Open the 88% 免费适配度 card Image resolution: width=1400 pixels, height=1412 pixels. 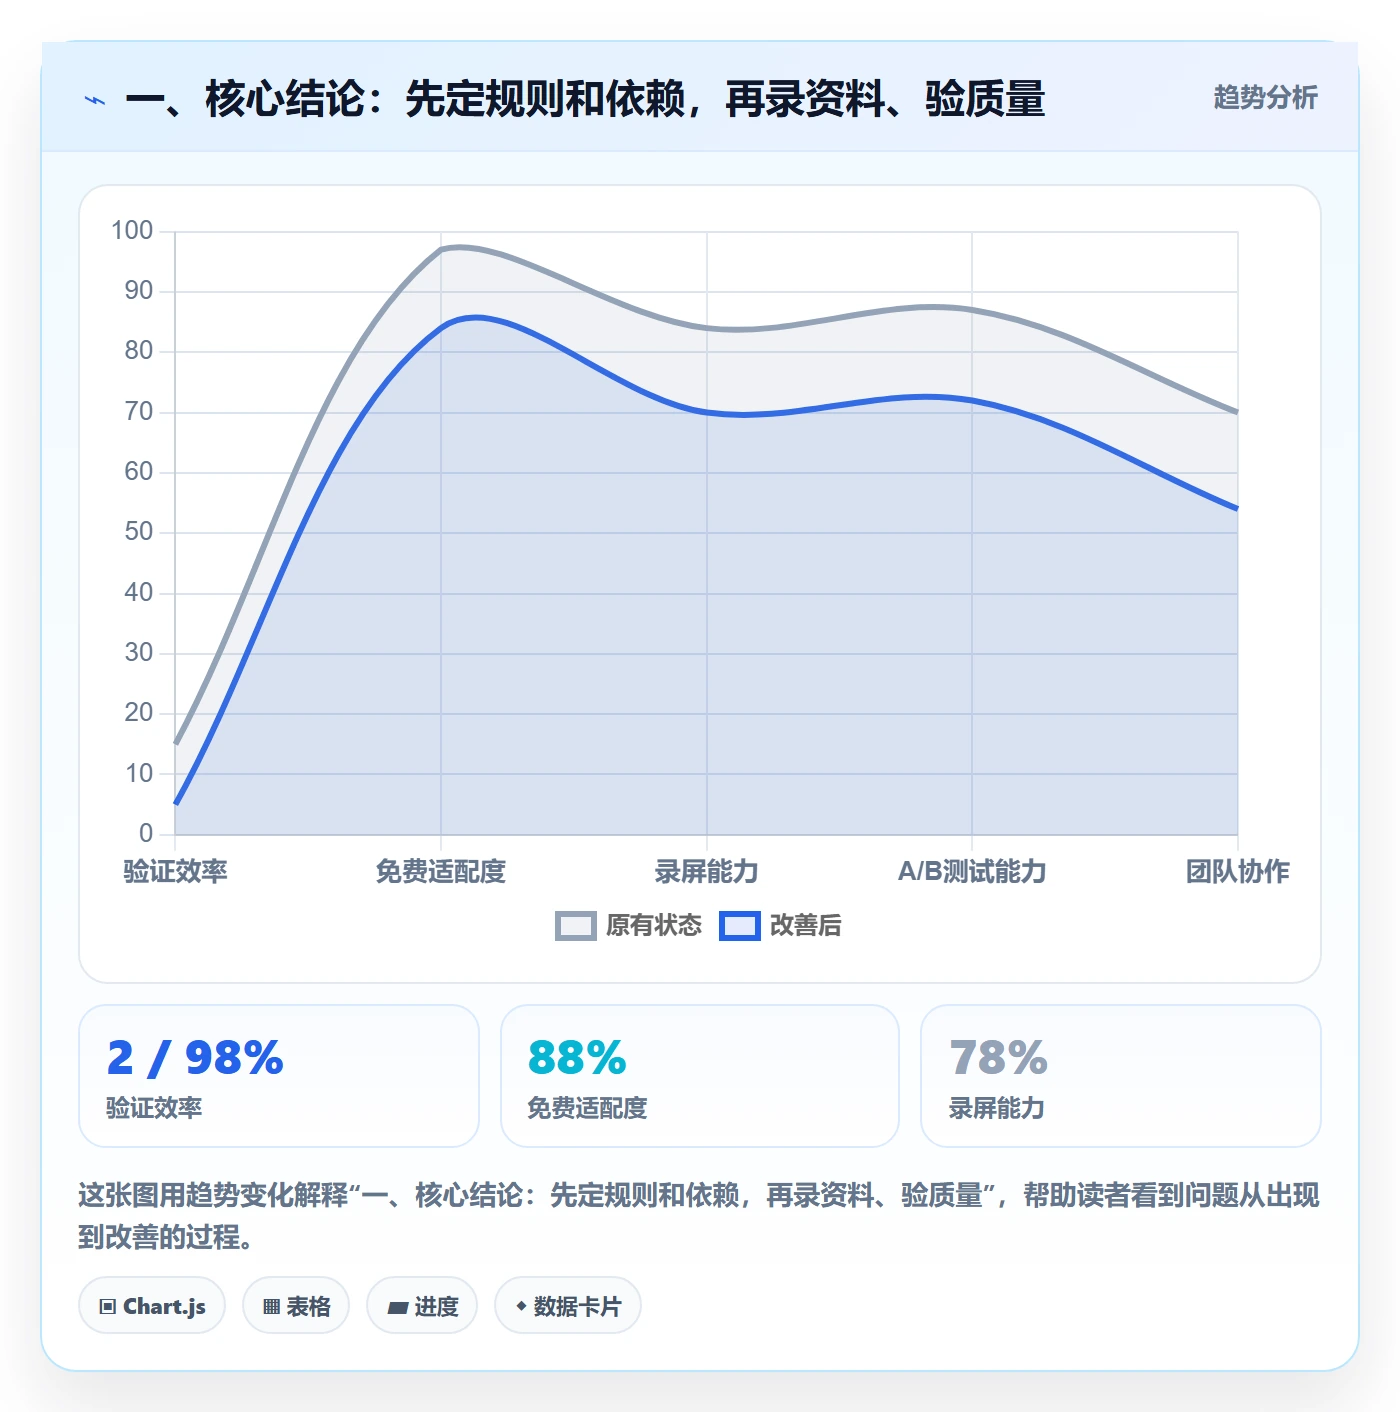click(700, 1076)
